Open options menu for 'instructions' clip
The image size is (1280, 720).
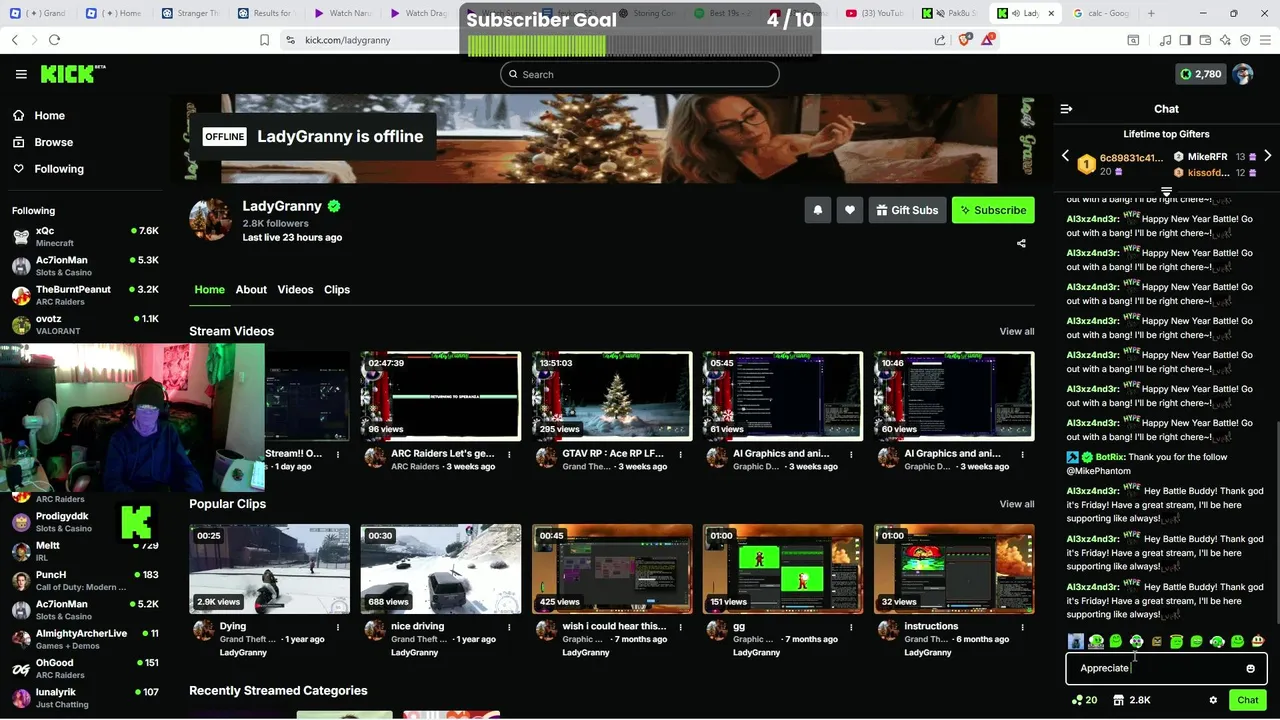tap(1022, 627)
